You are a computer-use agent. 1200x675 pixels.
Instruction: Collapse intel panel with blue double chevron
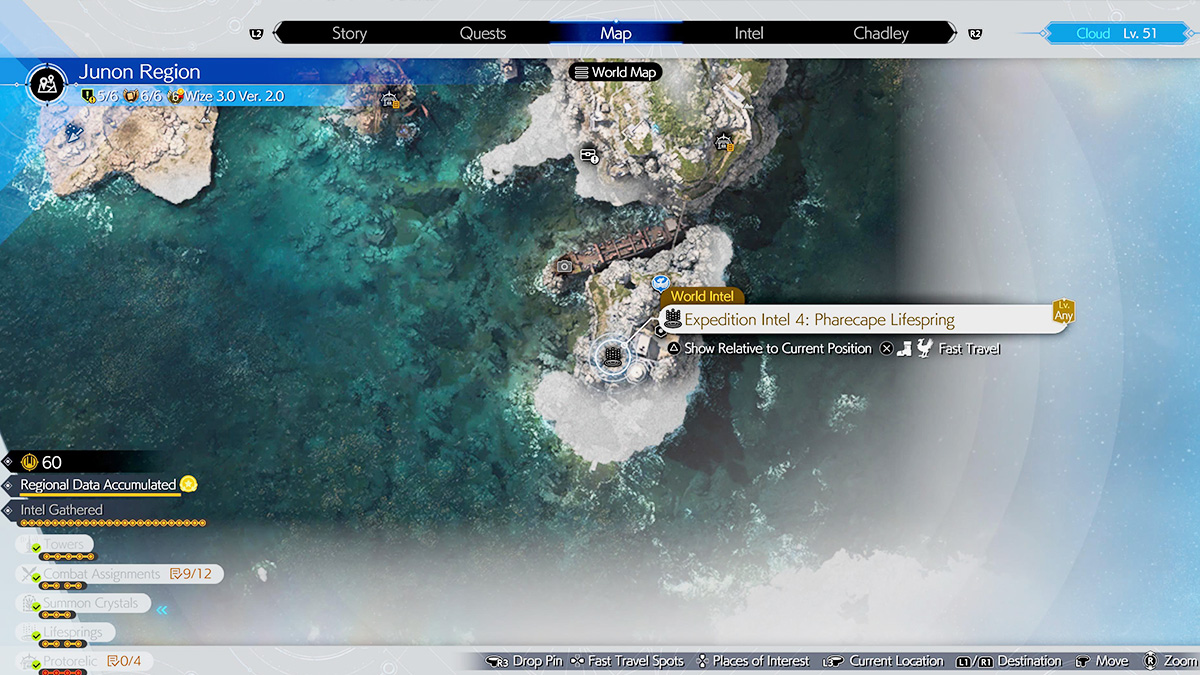coord(162,608)
